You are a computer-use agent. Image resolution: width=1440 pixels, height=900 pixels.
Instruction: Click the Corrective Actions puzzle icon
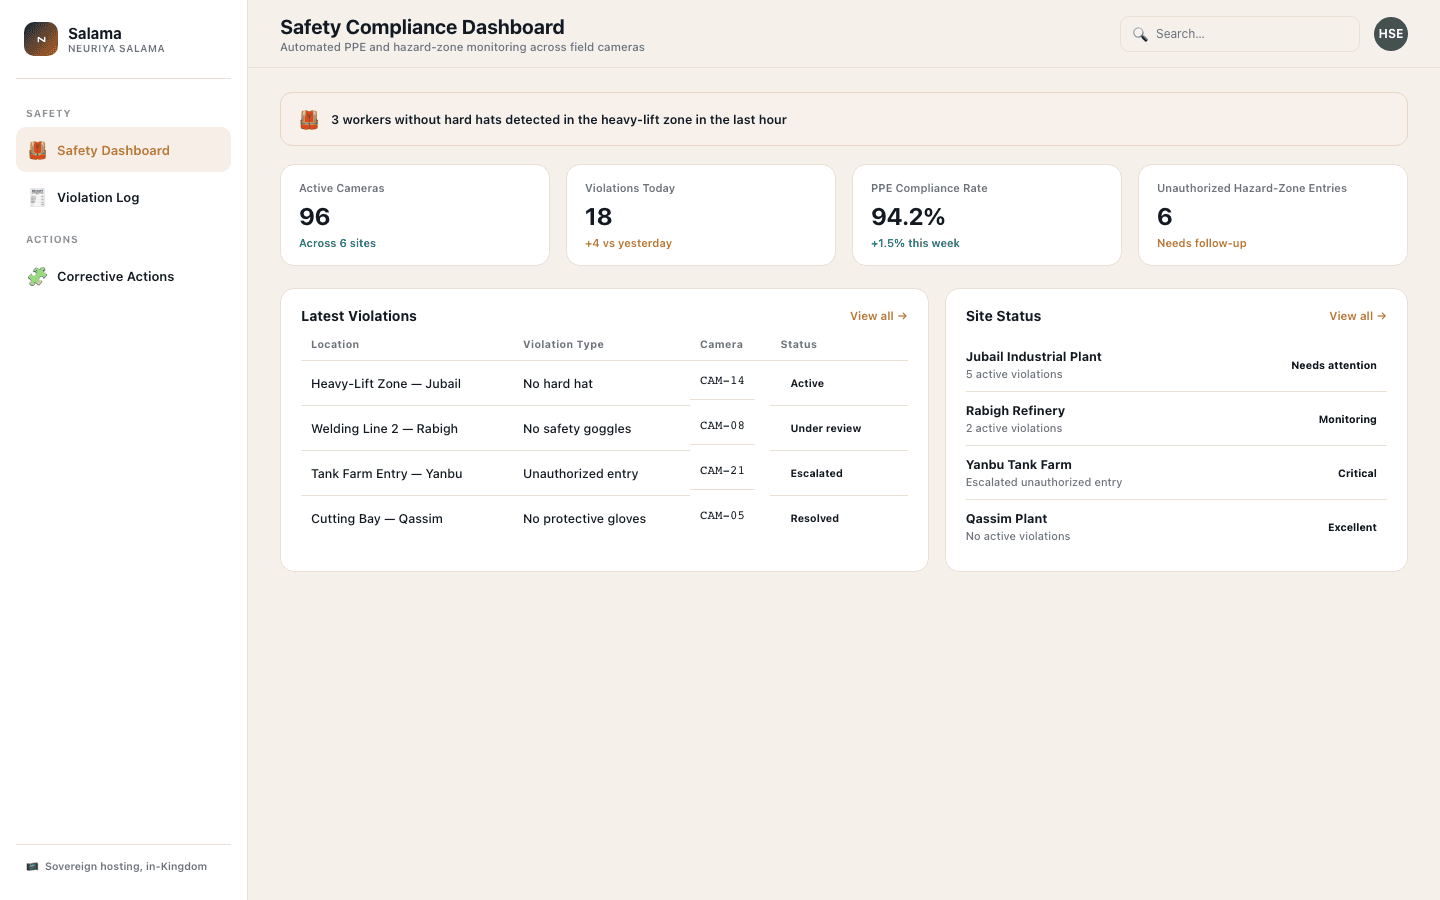pos(37,276)
